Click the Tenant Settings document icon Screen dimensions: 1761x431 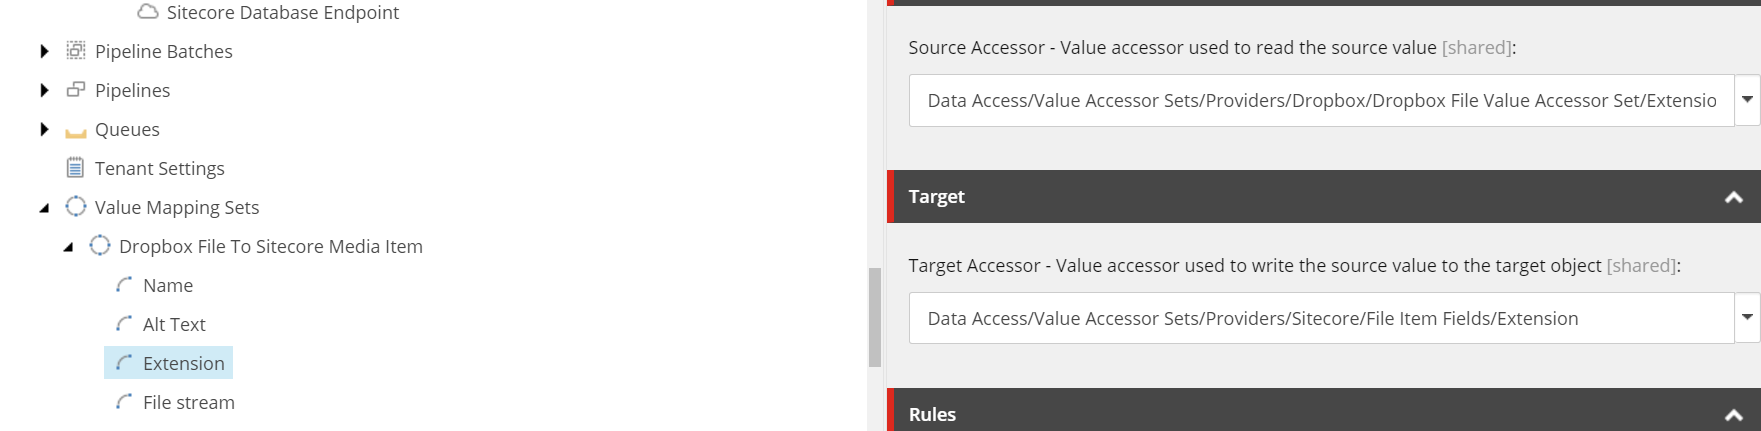[x=75, y=167]
